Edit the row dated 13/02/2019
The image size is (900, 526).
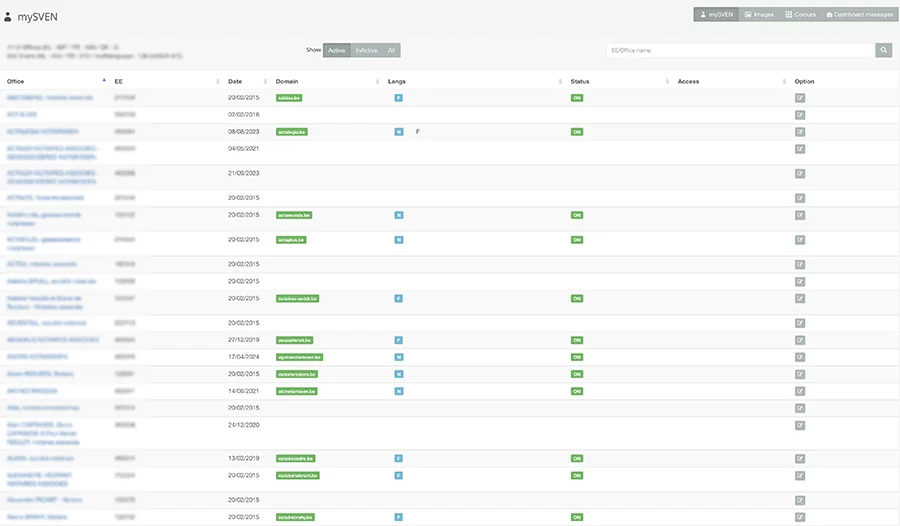(x=800, y=459)
